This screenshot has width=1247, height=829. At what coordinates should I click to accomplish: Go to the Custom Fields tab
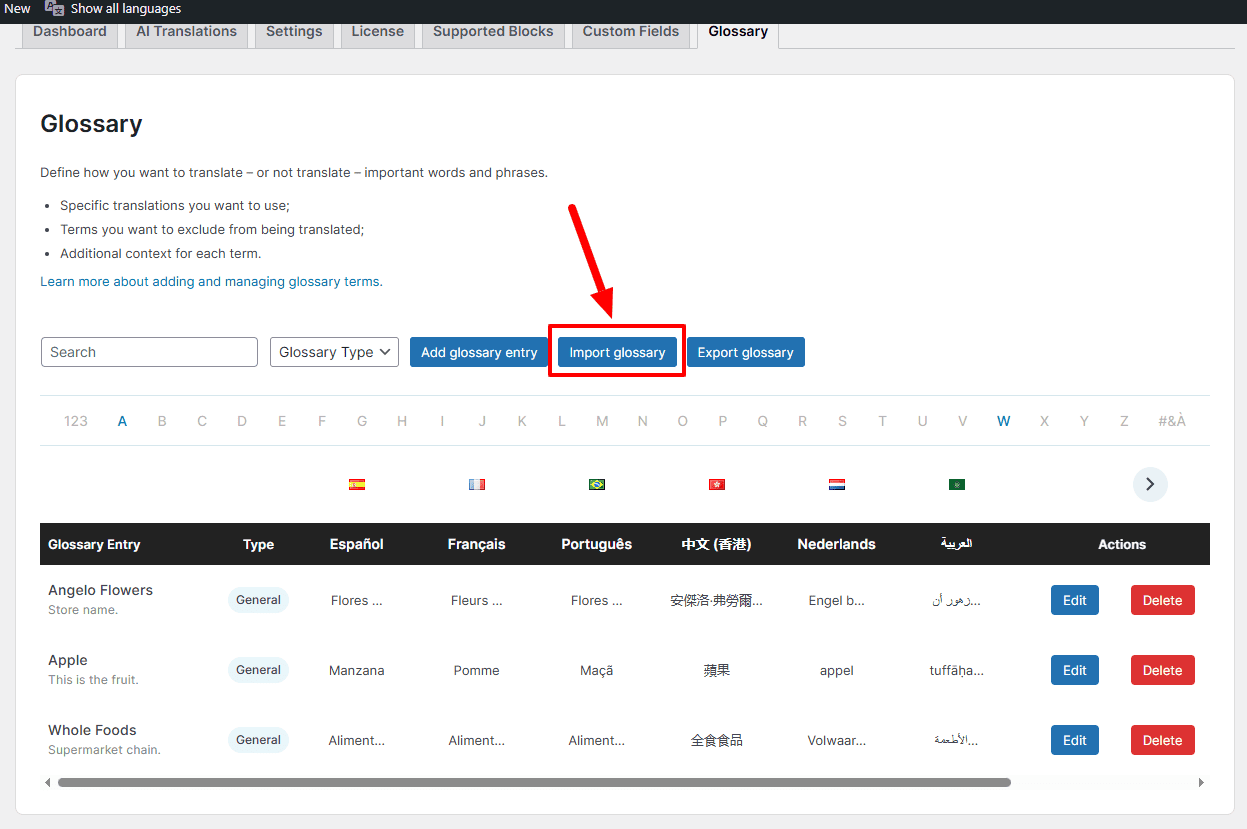point(631,32)
